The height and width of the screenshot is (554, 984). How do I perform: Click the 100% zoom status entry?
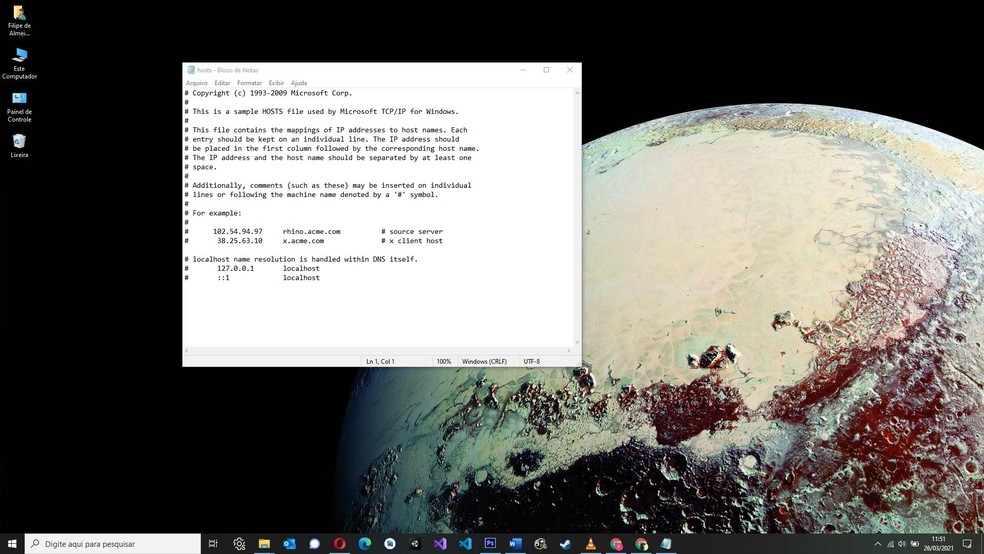444,361
